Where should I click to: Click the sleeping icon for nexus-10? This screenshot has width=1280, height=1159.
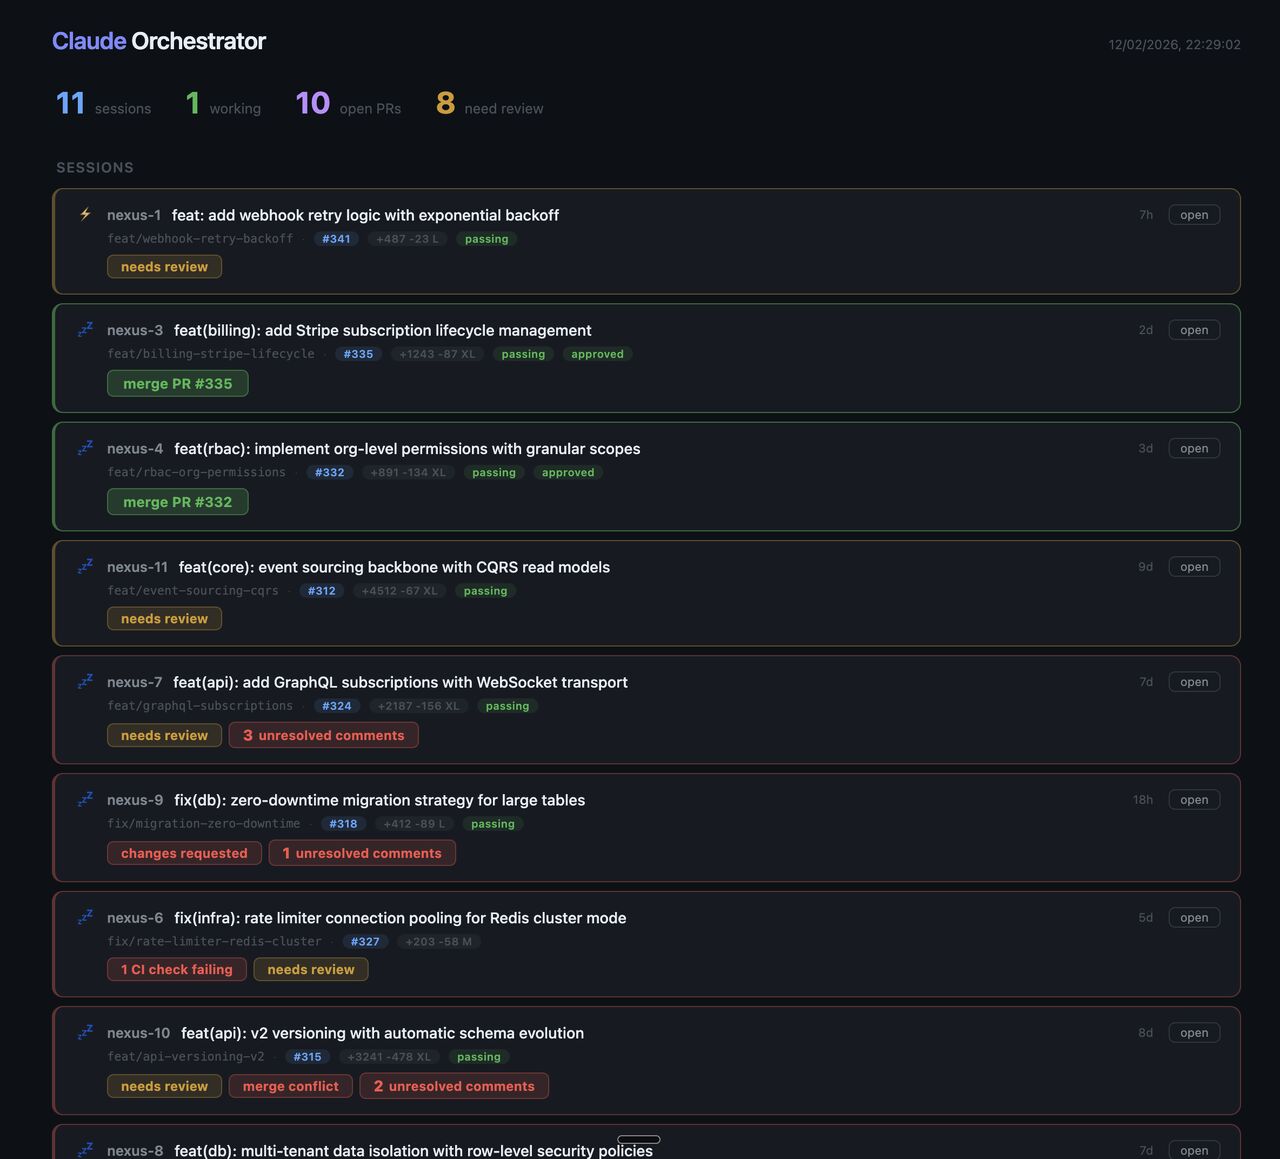(85, 1032)
